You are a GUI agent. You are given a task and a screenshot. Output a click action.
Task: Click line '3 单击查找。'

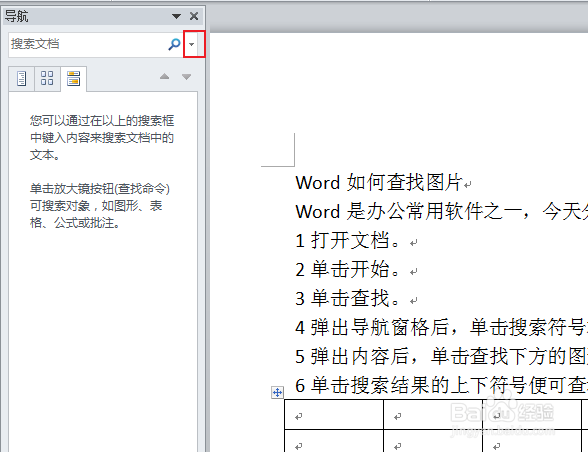click(x=347, y=299)
